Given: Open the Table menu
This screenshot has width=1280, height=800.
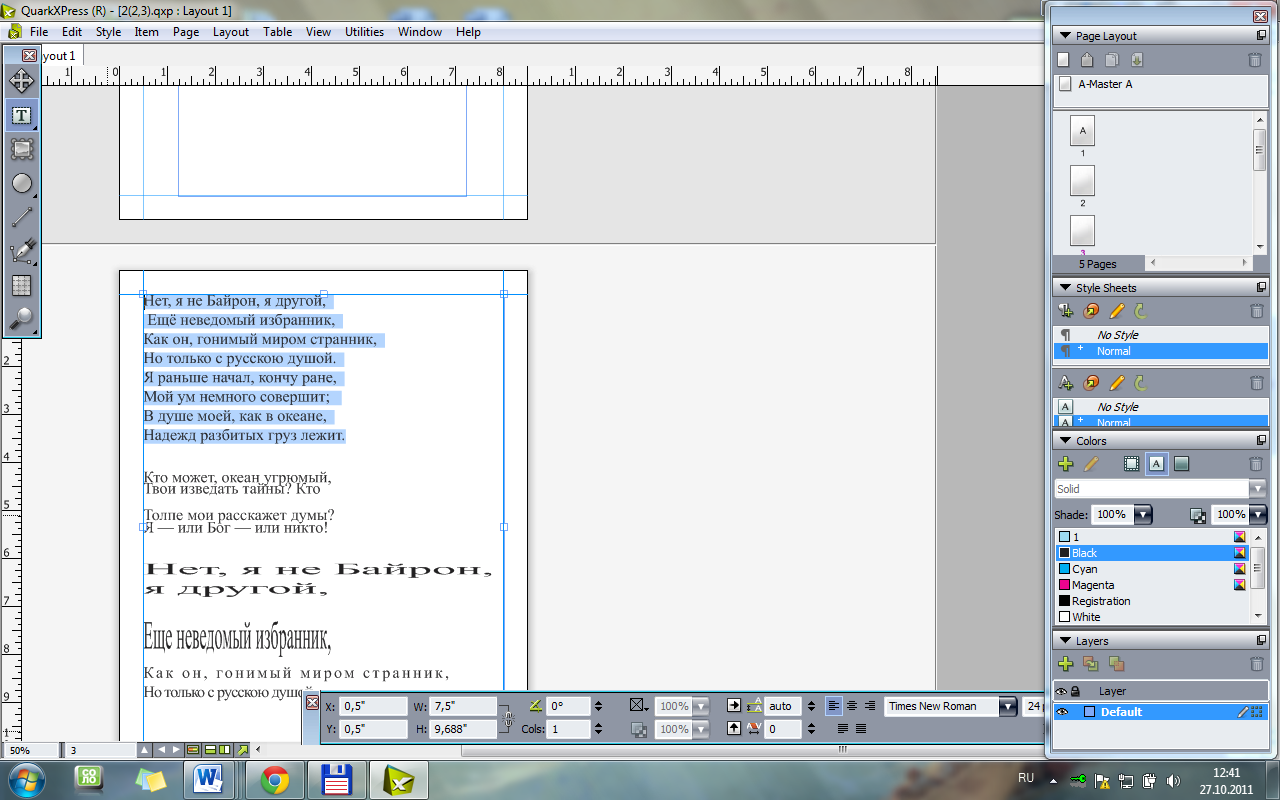Looking at the screenshot, I should pos(278,32).
